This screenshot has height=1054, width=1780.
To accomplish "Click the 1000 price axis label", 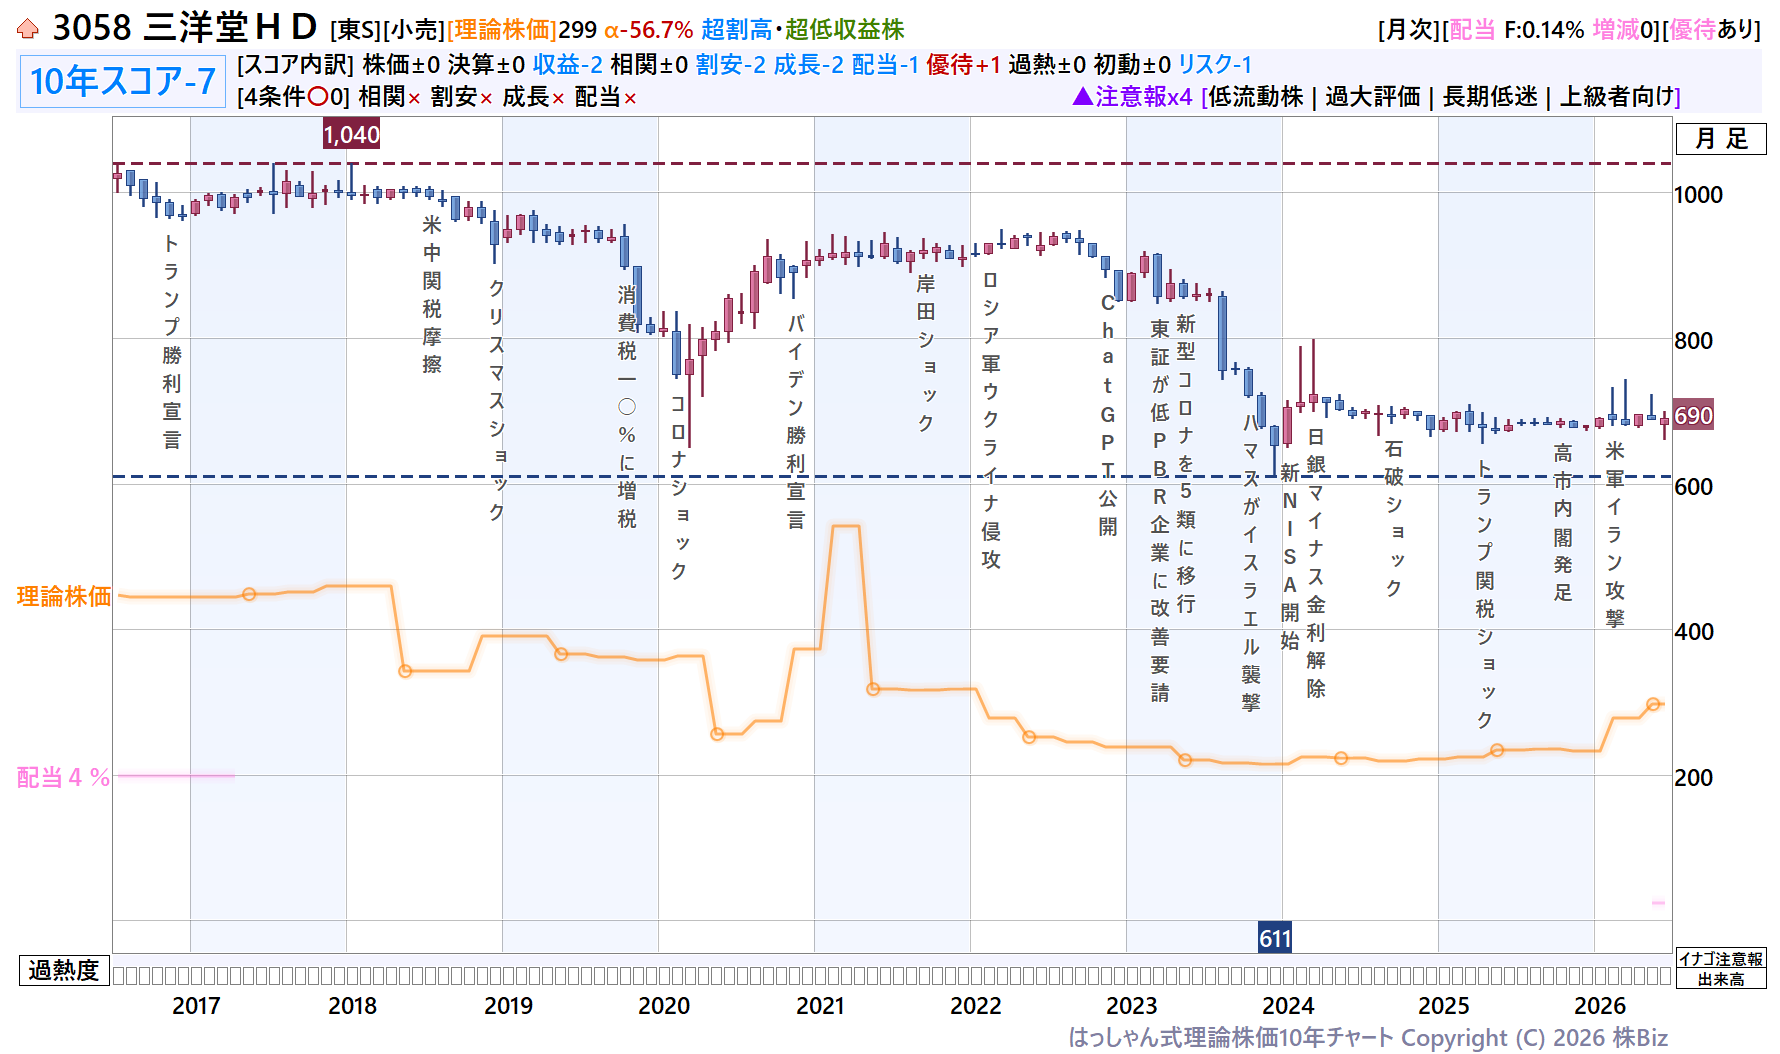I will [x=1698, y=195].
